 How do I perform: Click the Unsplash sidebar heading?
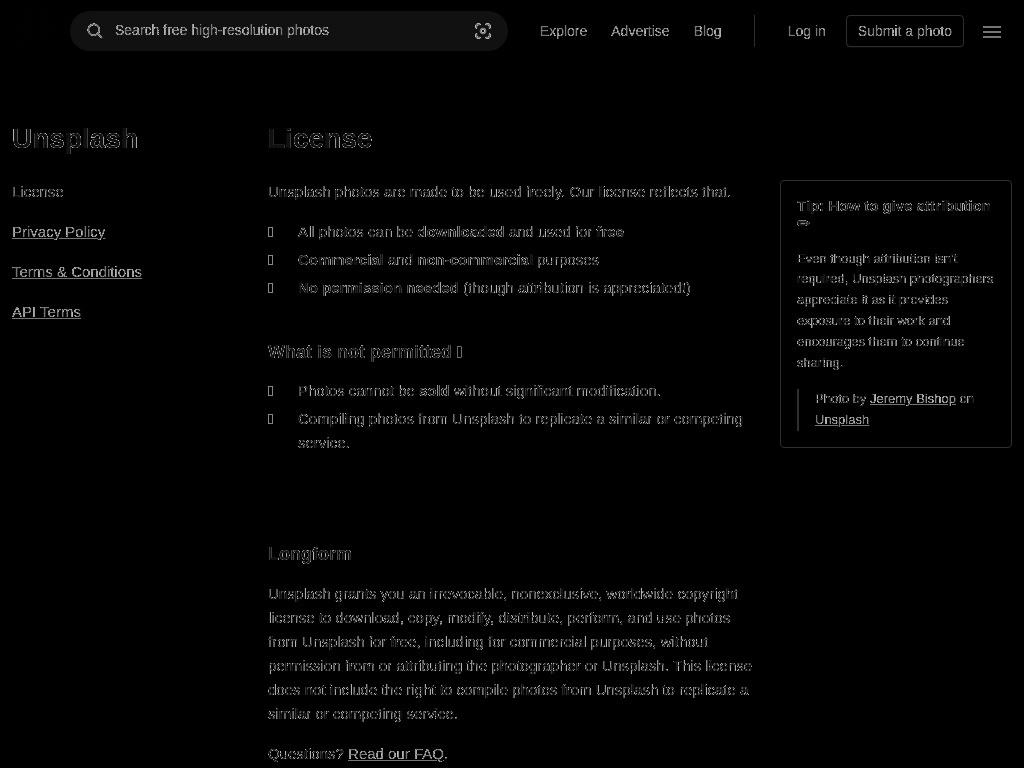pyautogui.click(x=75, y=138)
